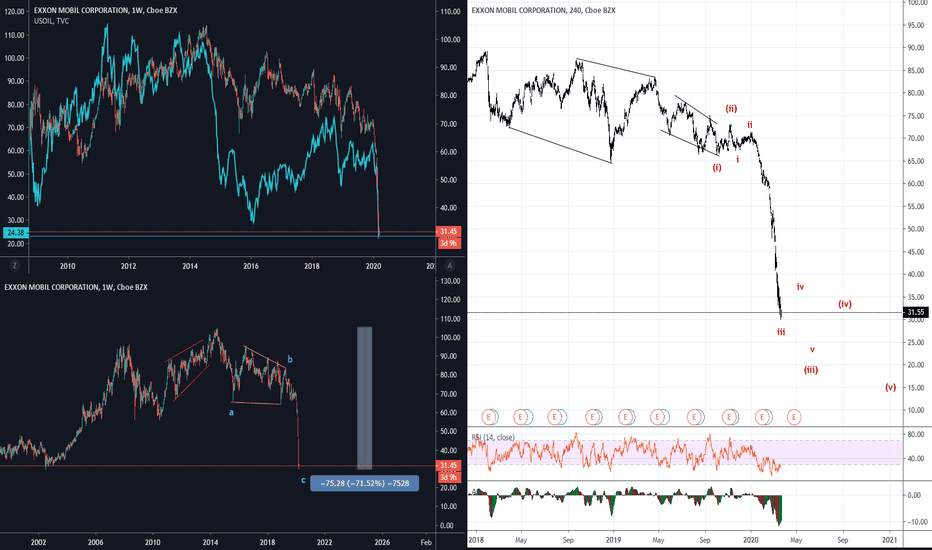Click the top-left chart title Exxon Mobil 1W

[x=105, y=11]
